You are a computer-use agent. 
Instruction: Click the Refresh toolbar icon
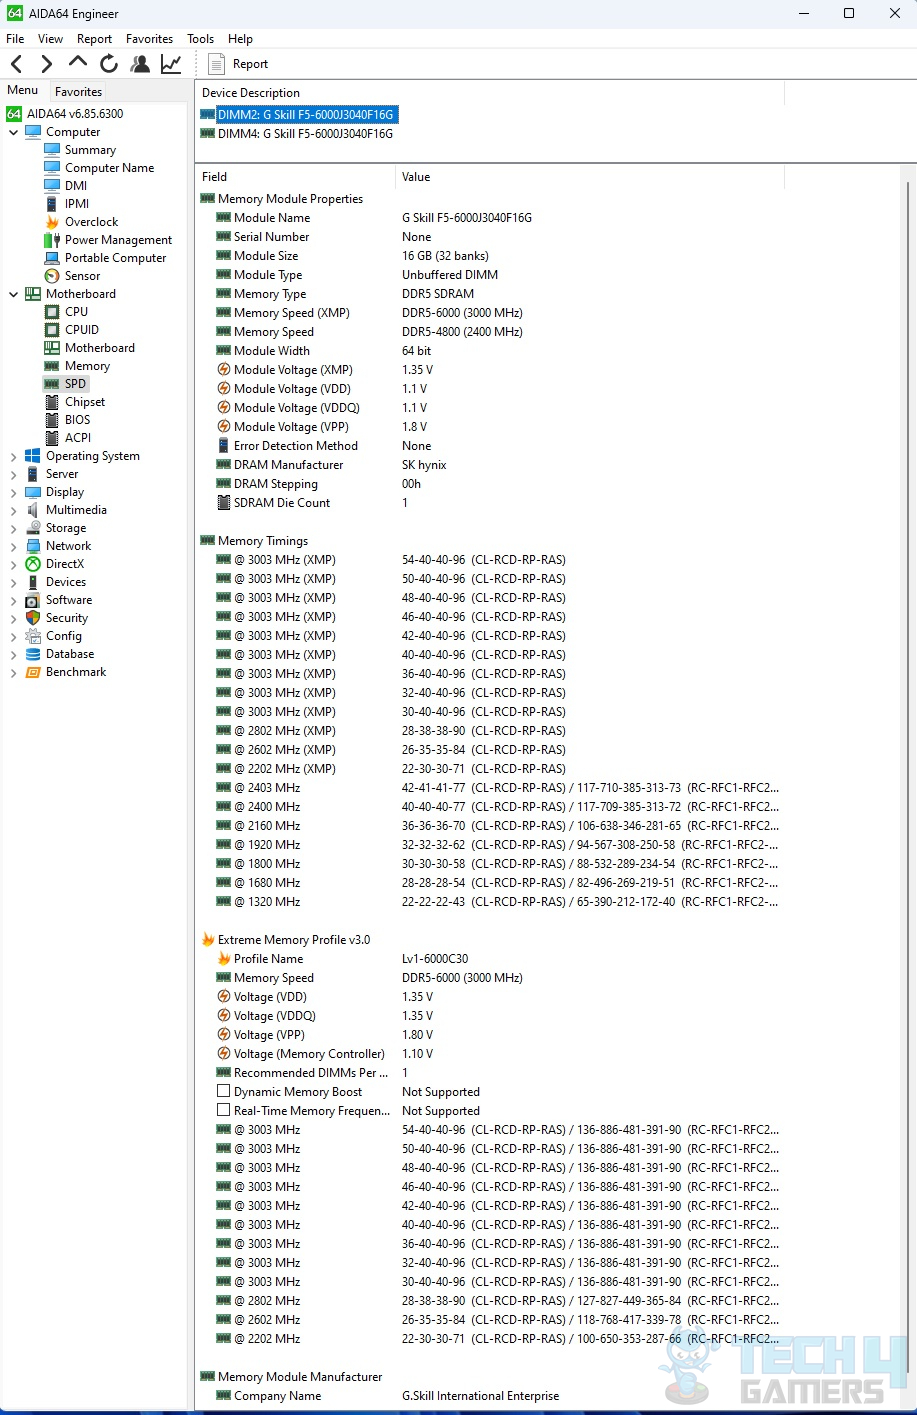tap(109, 64)
